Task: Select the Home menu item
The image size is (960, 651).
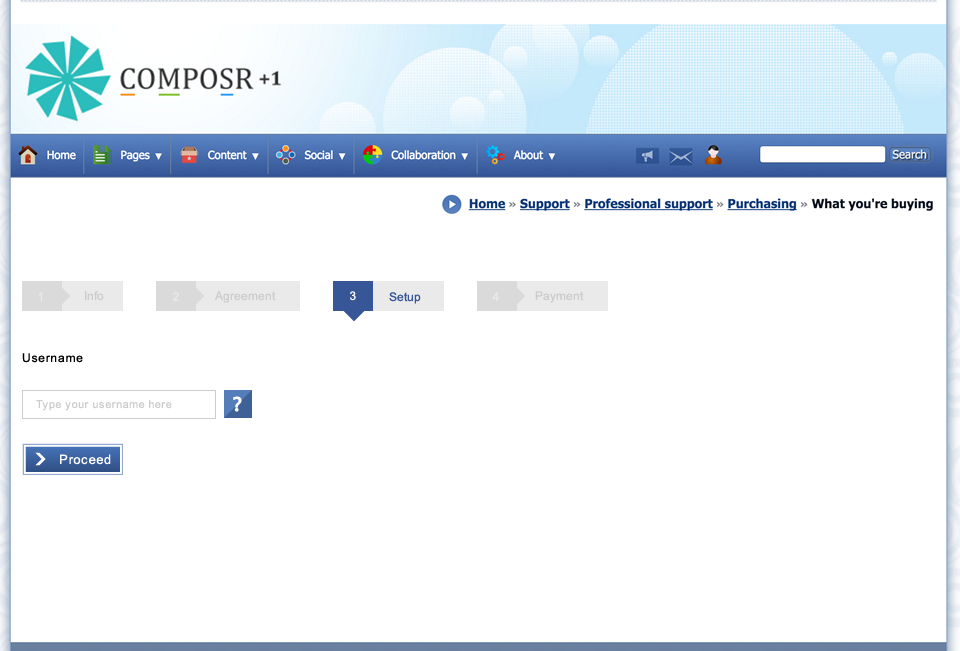Action: (x=61, y=156)
